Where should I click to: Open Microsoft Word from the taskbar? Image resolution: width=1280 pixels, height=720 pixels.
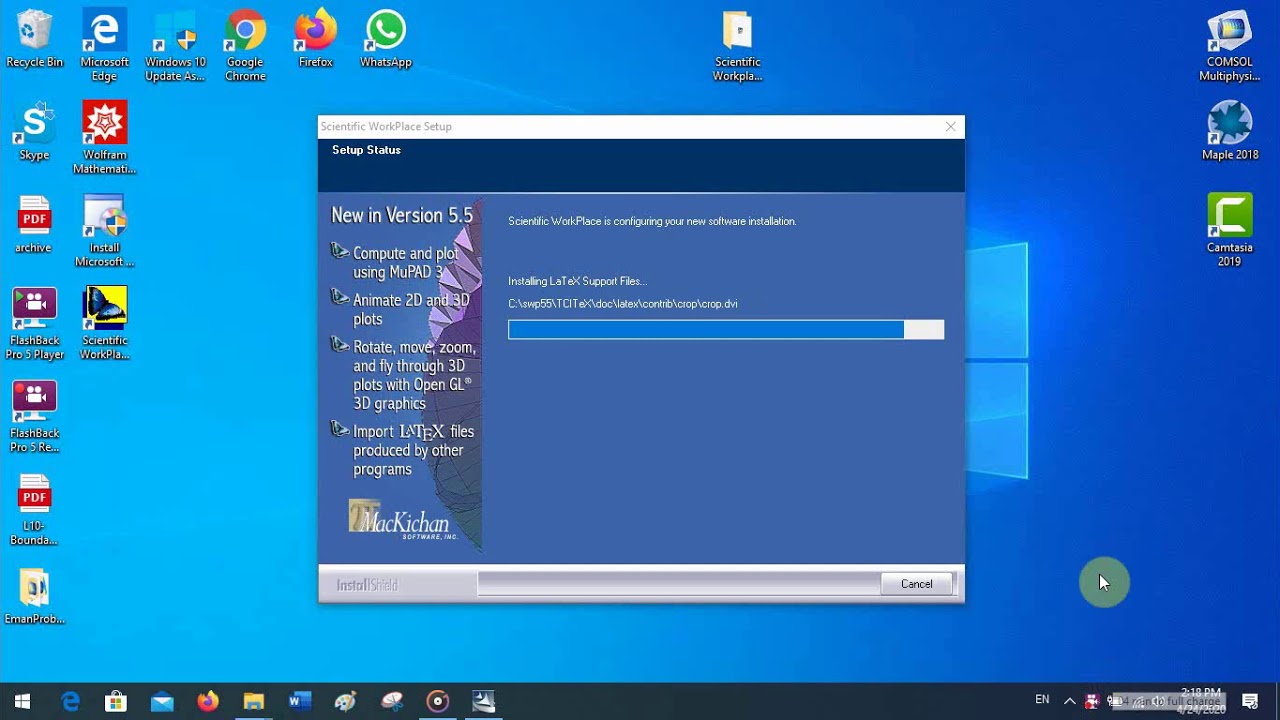(300, 701)
